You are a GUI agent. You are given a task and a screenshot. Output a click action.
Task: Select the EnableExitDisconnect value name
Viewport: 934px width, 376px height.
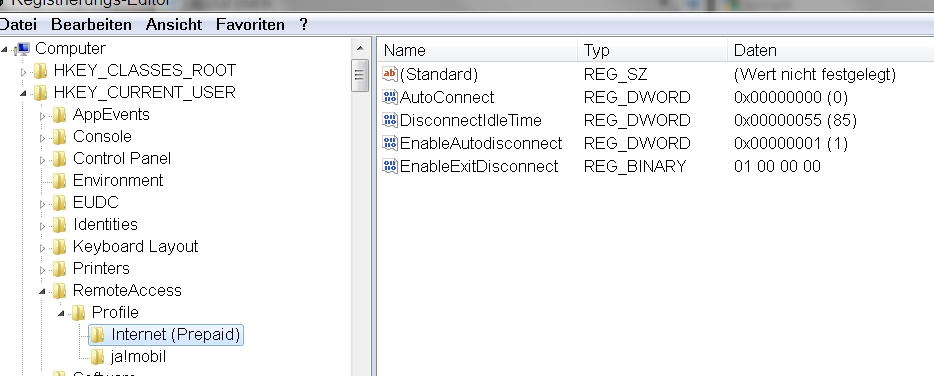click(x=479, y=166)
